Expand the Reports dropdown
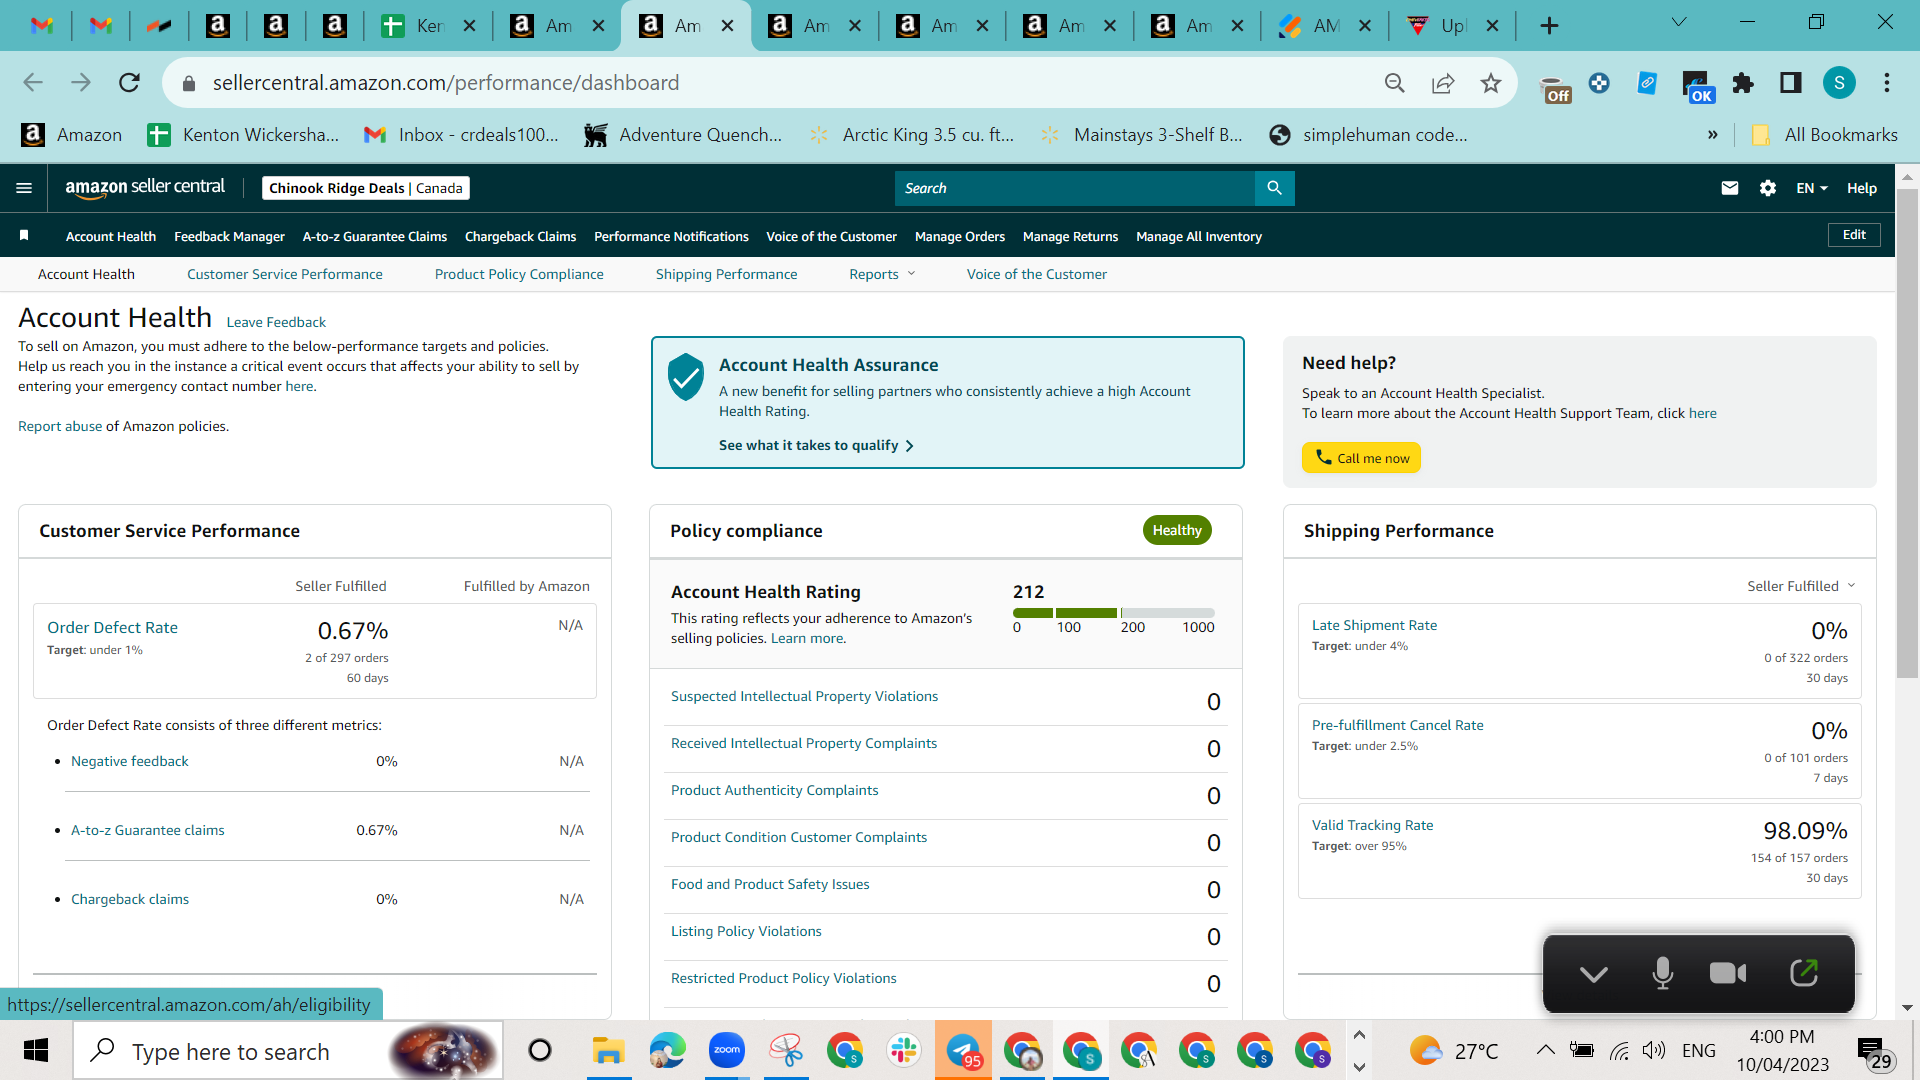Image resolution: width=1920 pixels, height=1080 pixels. 882,274
